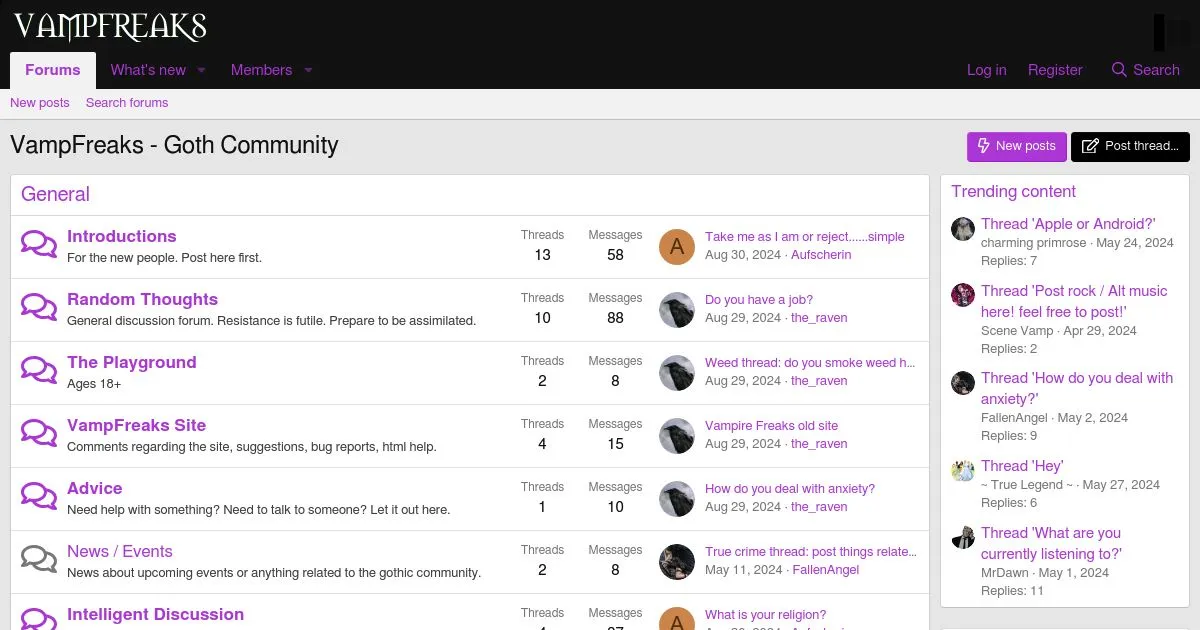Click Random Thoughts message count 88
This screenshot has height=630, width=1200.
(615, 318)
